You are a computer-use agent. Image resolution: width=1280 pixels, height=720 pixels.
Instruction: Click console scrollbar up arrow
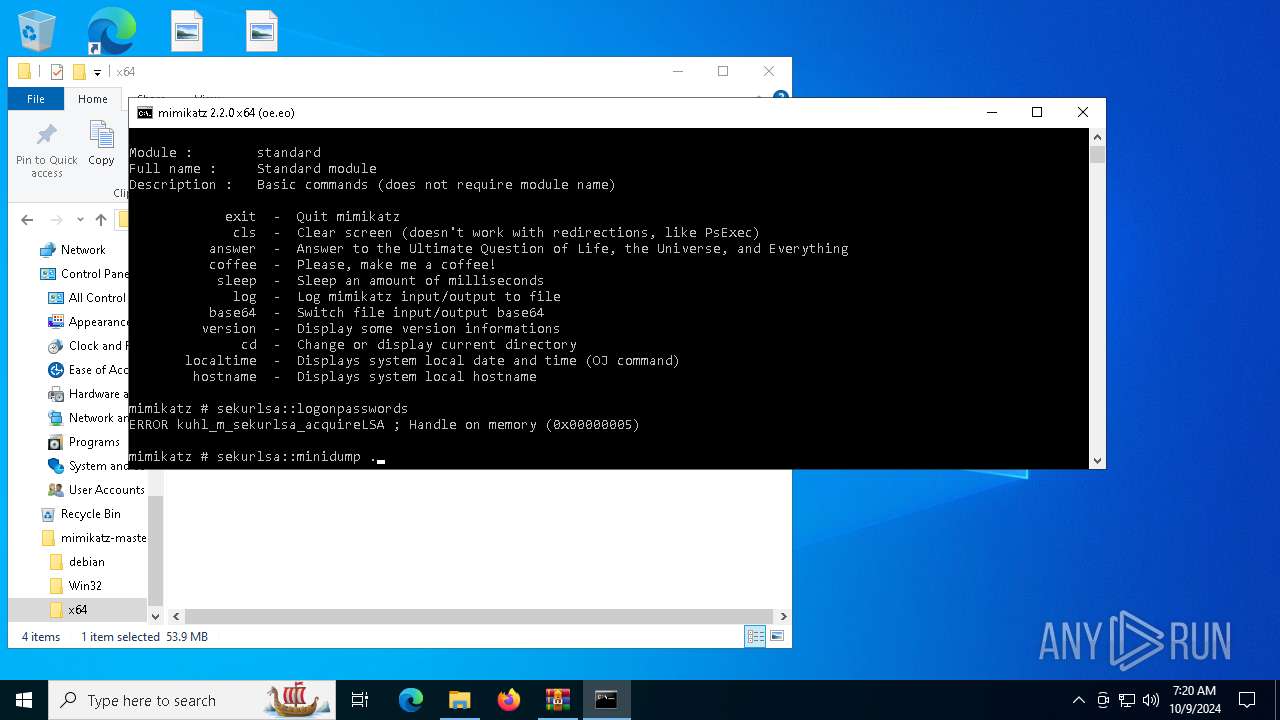[x=1097, y=136]
